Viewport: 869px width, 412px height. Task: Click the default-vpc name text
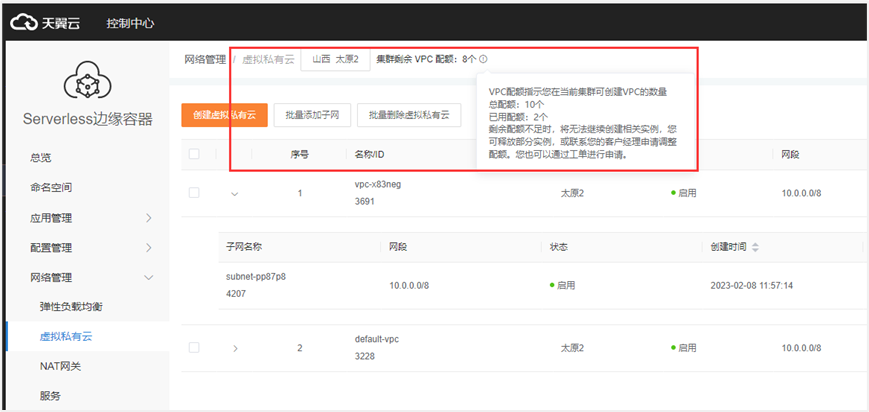point(377,339)
